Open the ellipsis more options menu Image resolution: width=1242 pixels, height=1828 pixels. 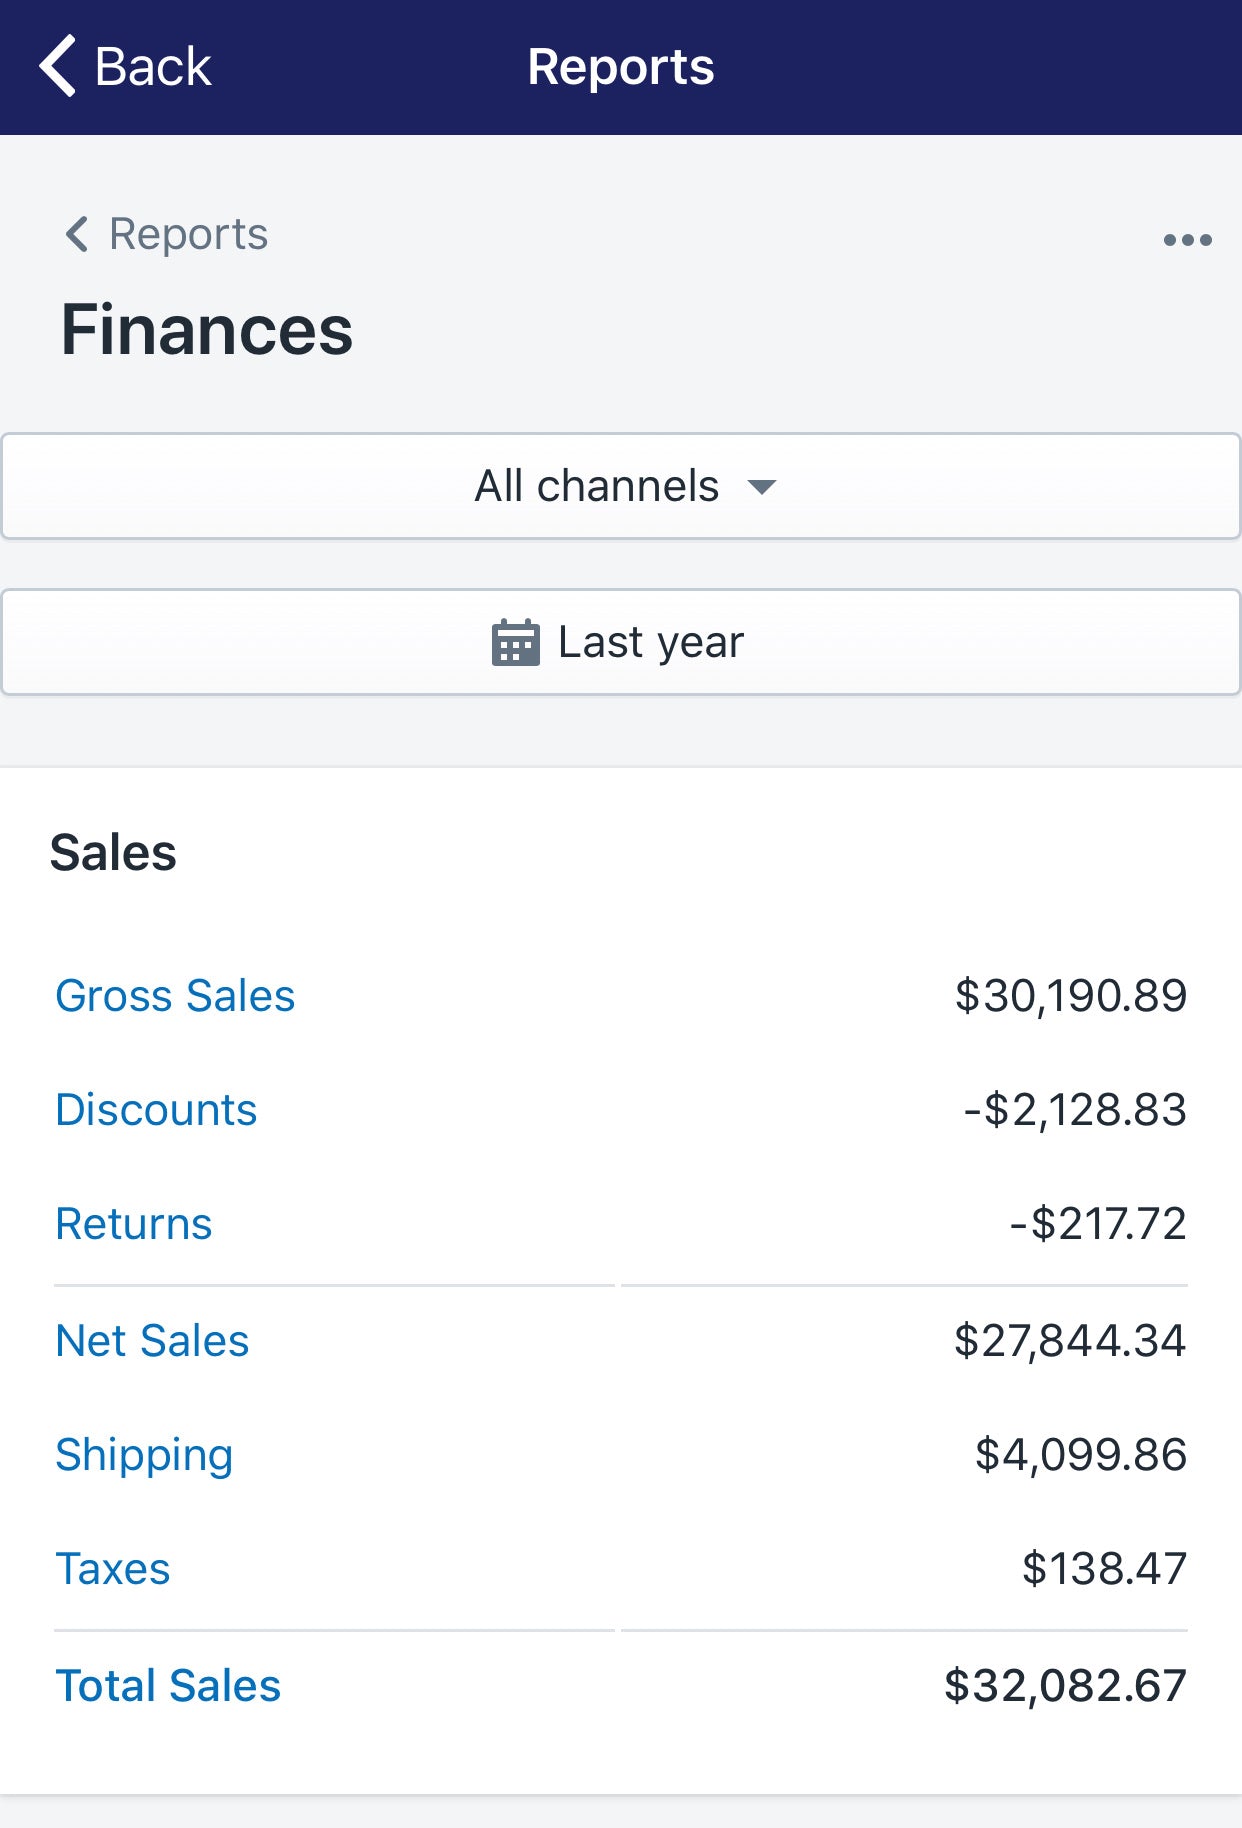pyautogui.click(x=1187, y=238)
